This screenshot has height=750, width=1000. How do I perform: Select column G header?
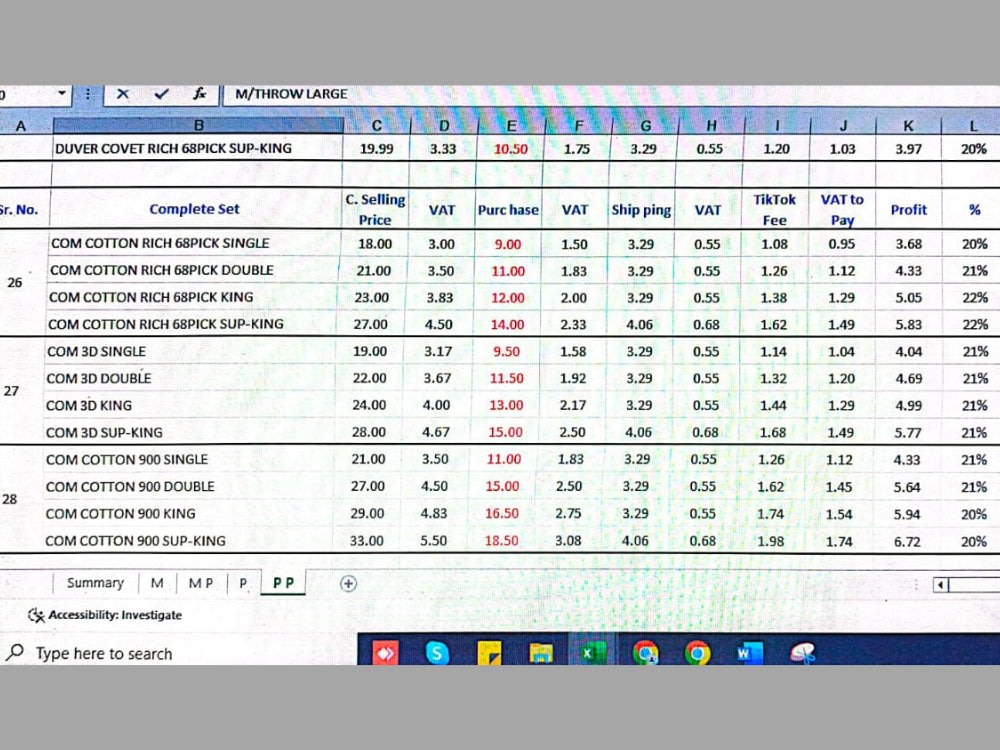tap(645, 126)
